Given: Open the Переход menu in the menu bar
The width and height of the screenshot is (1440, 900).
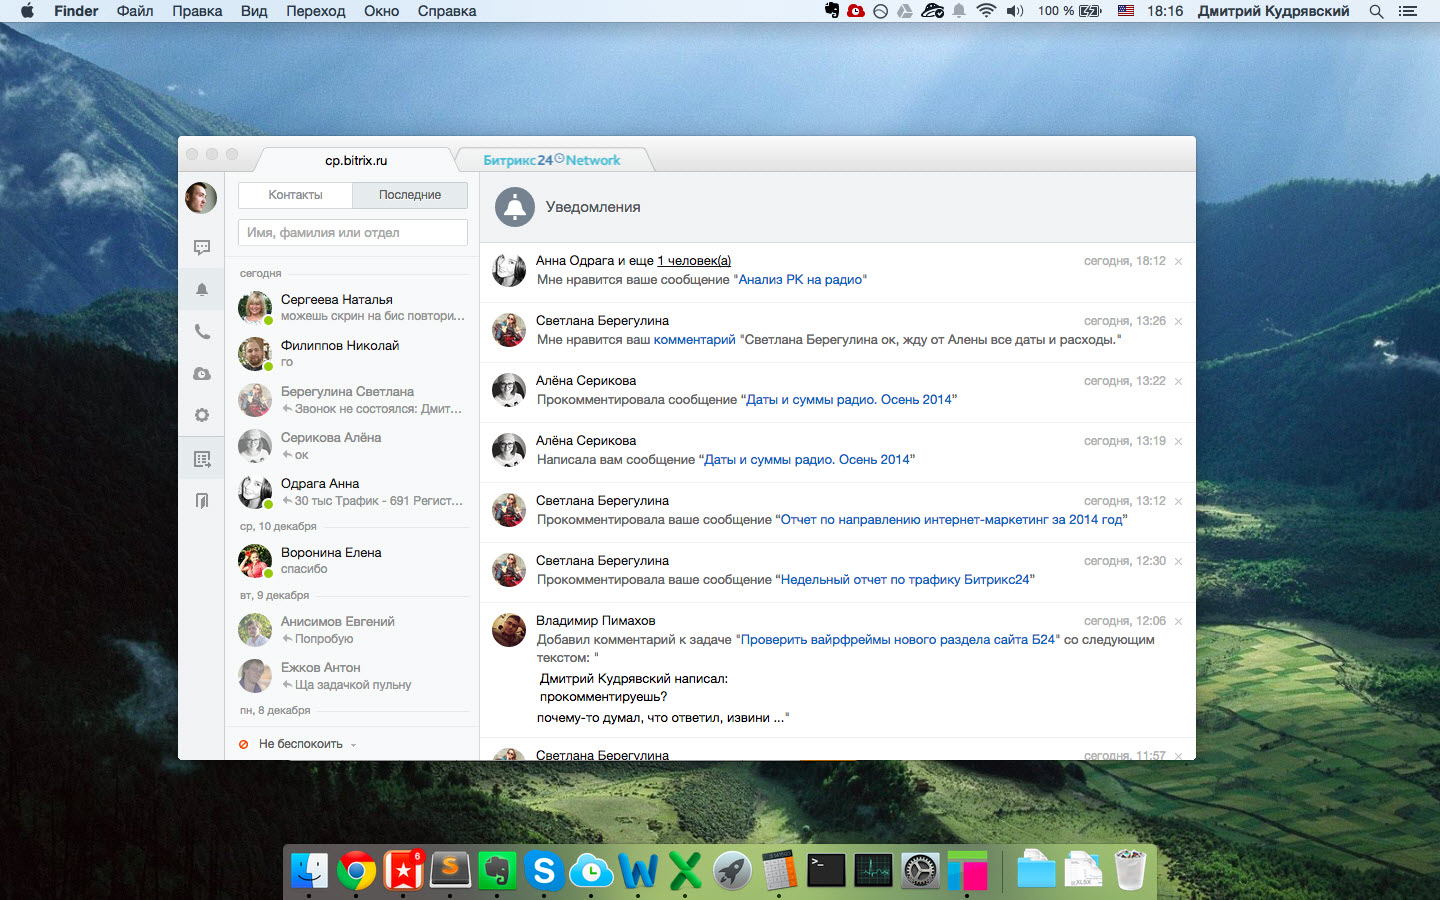Looking at the screenshot, I should pyautogui.click(x=315, y=11).
